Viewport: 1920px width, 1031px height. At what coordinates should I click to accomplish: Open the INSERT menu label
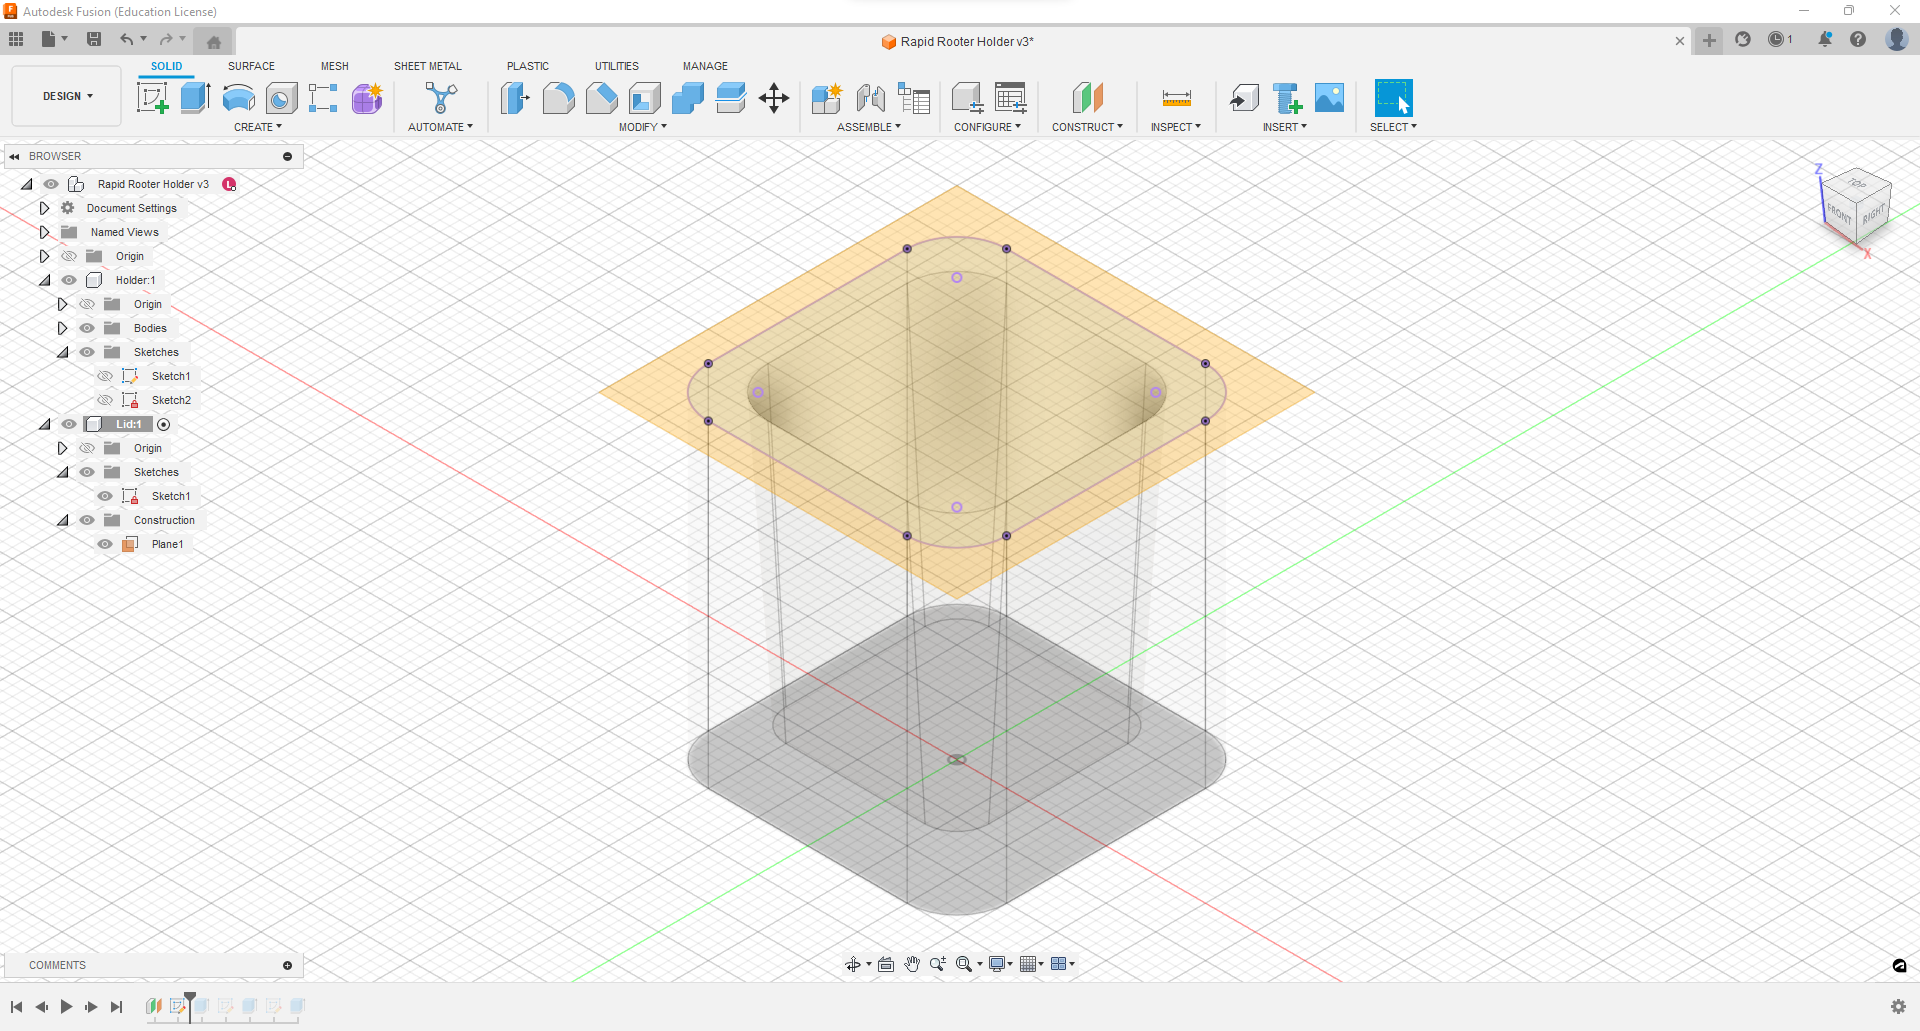(1285, 127)
